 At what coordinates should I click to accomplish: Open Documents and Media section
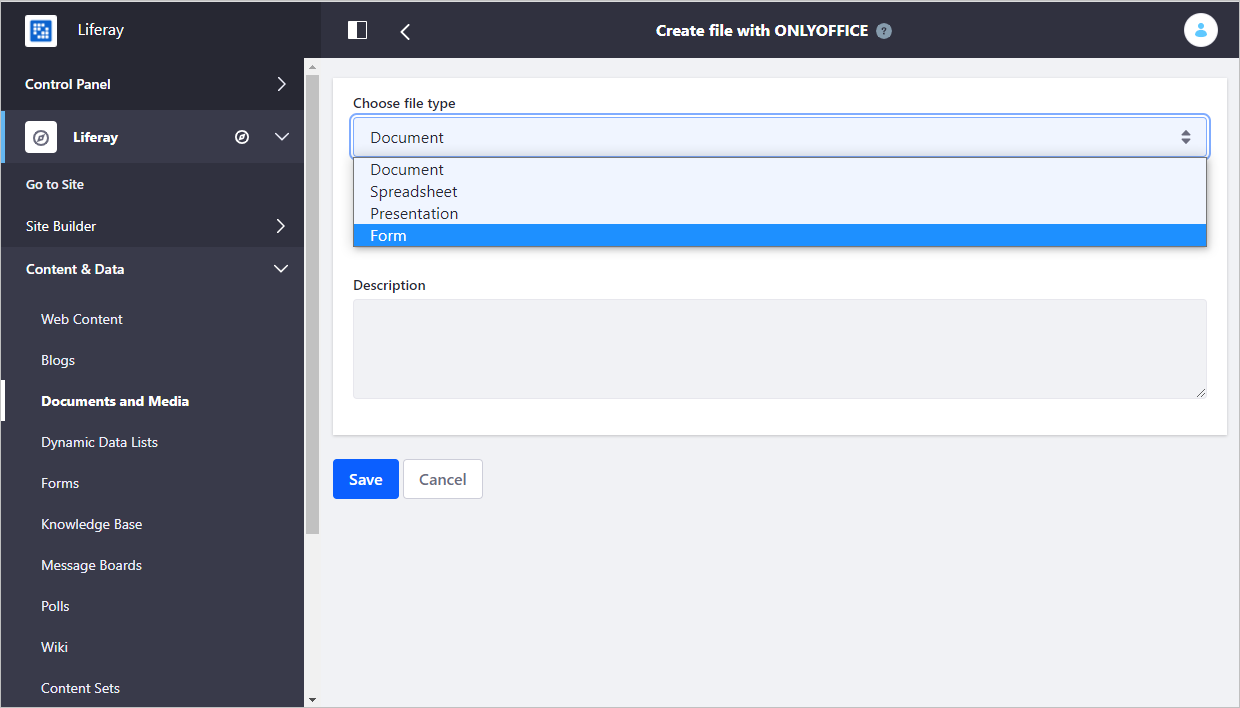[115, 401]
